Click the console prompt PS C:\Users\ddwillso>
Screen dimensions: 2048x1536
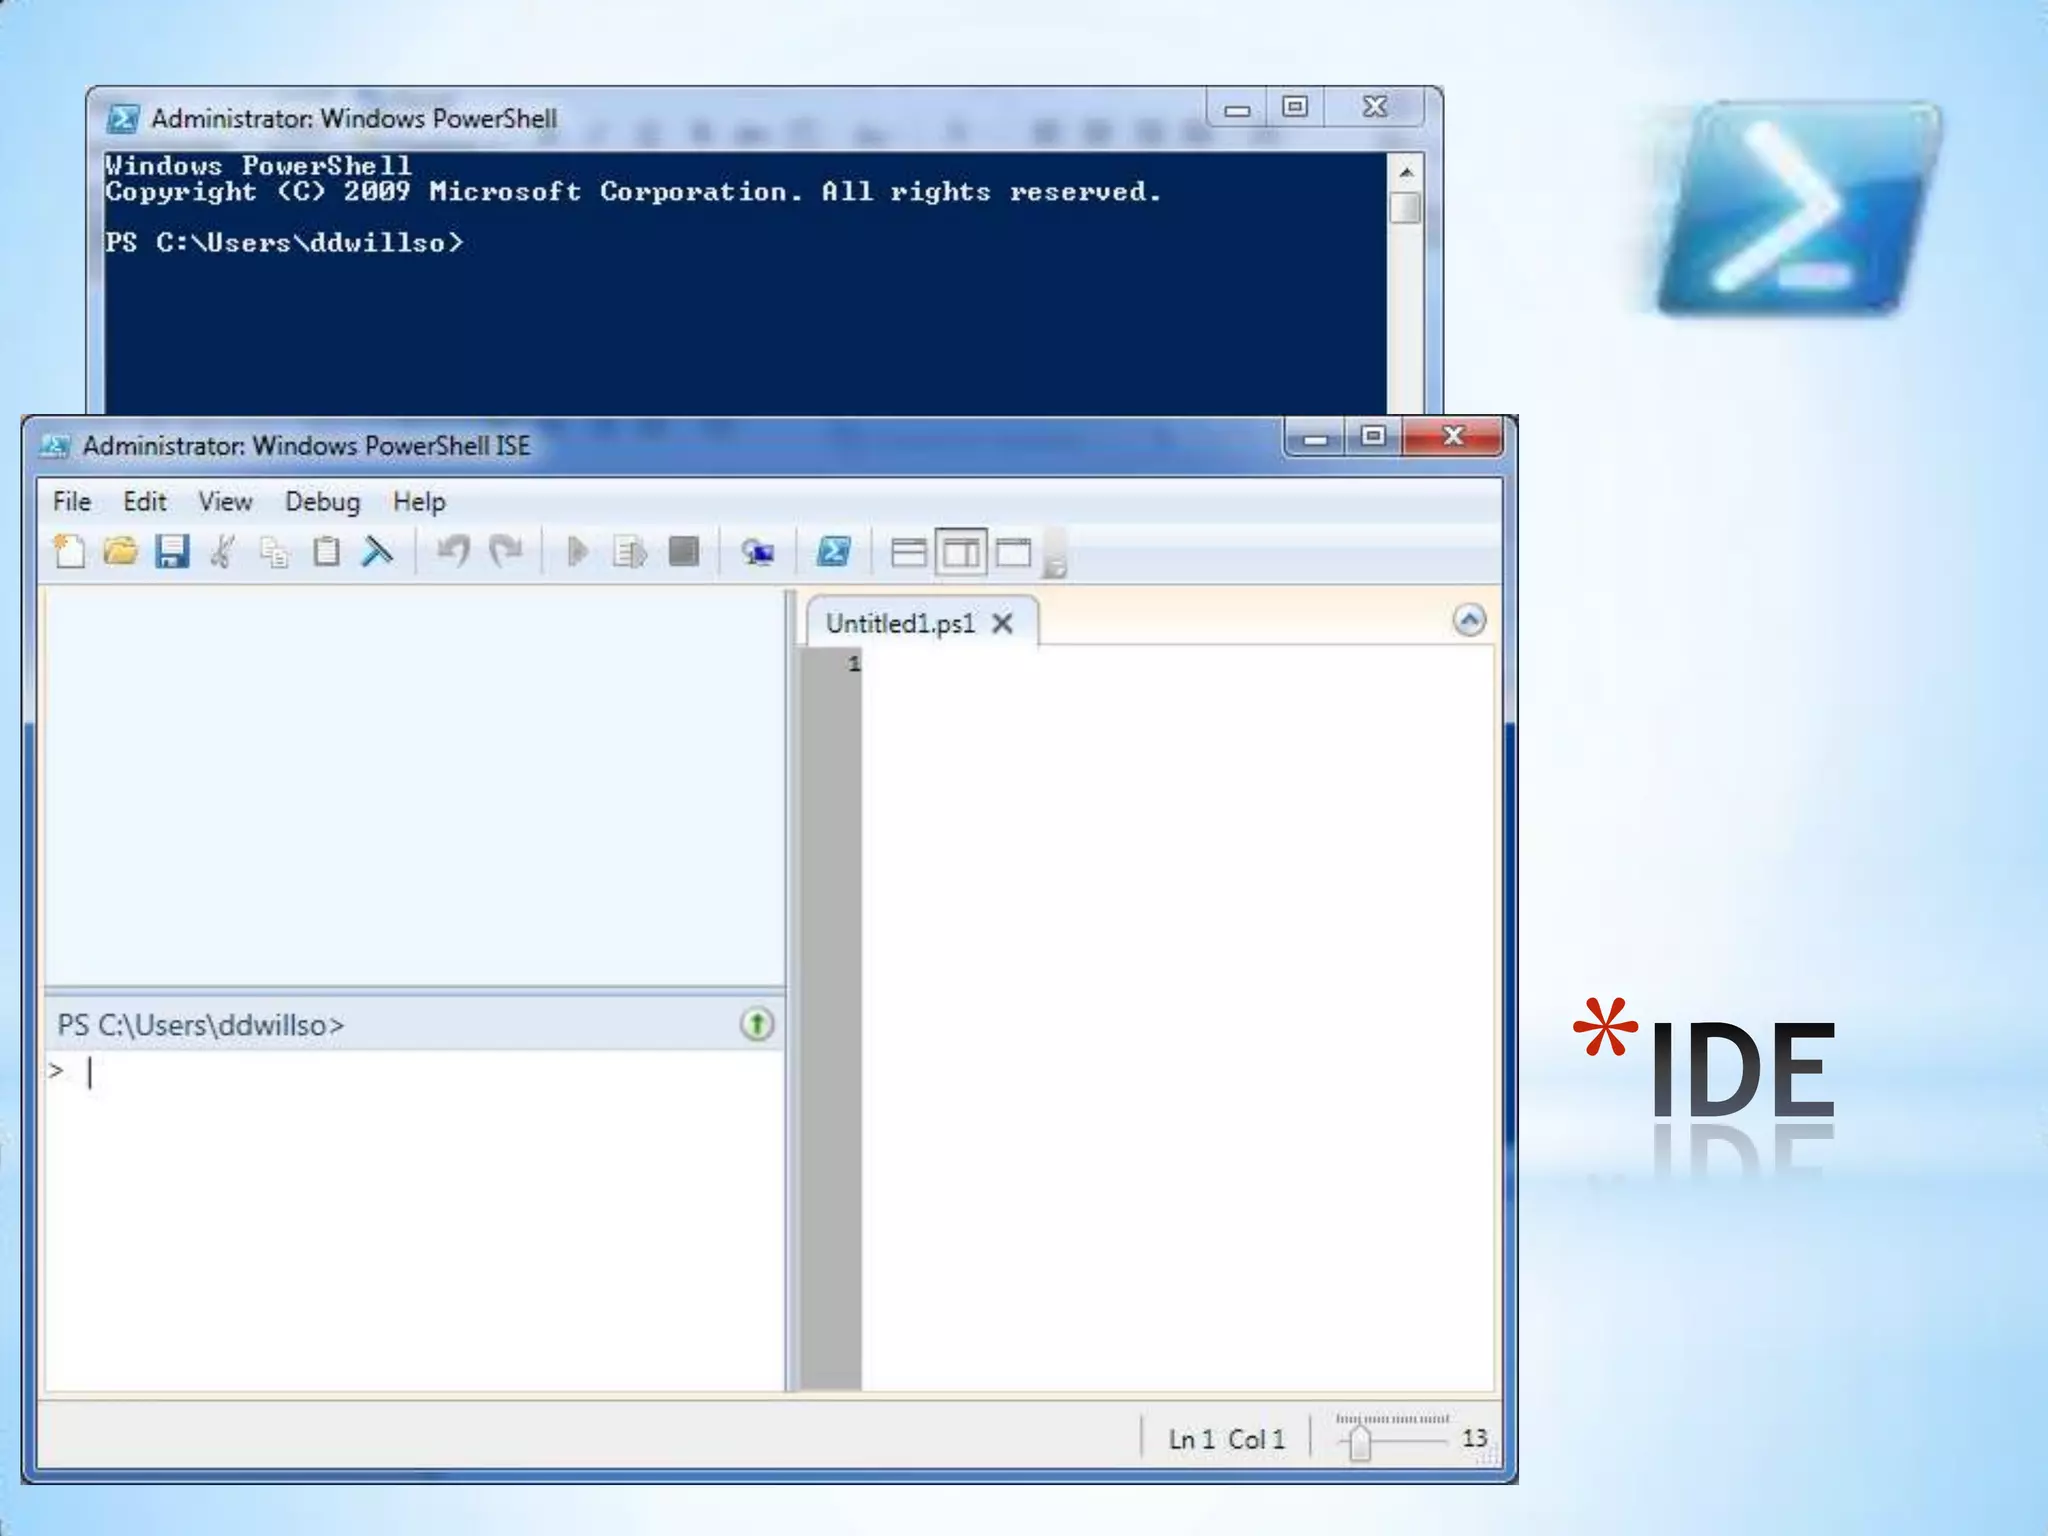click(285, 243)
